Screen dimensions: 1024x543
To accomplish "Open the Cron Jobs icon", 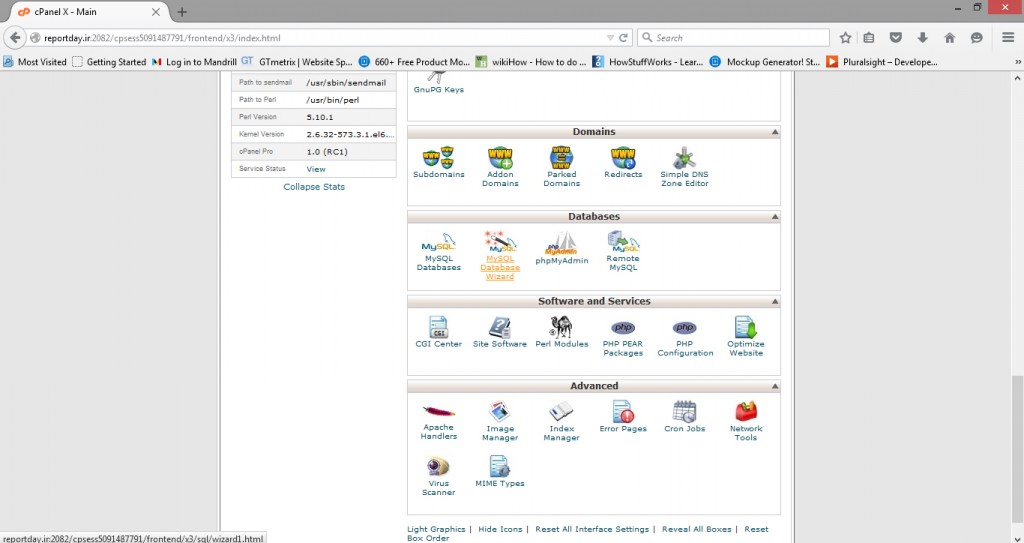I will click(x=684, y=414).
